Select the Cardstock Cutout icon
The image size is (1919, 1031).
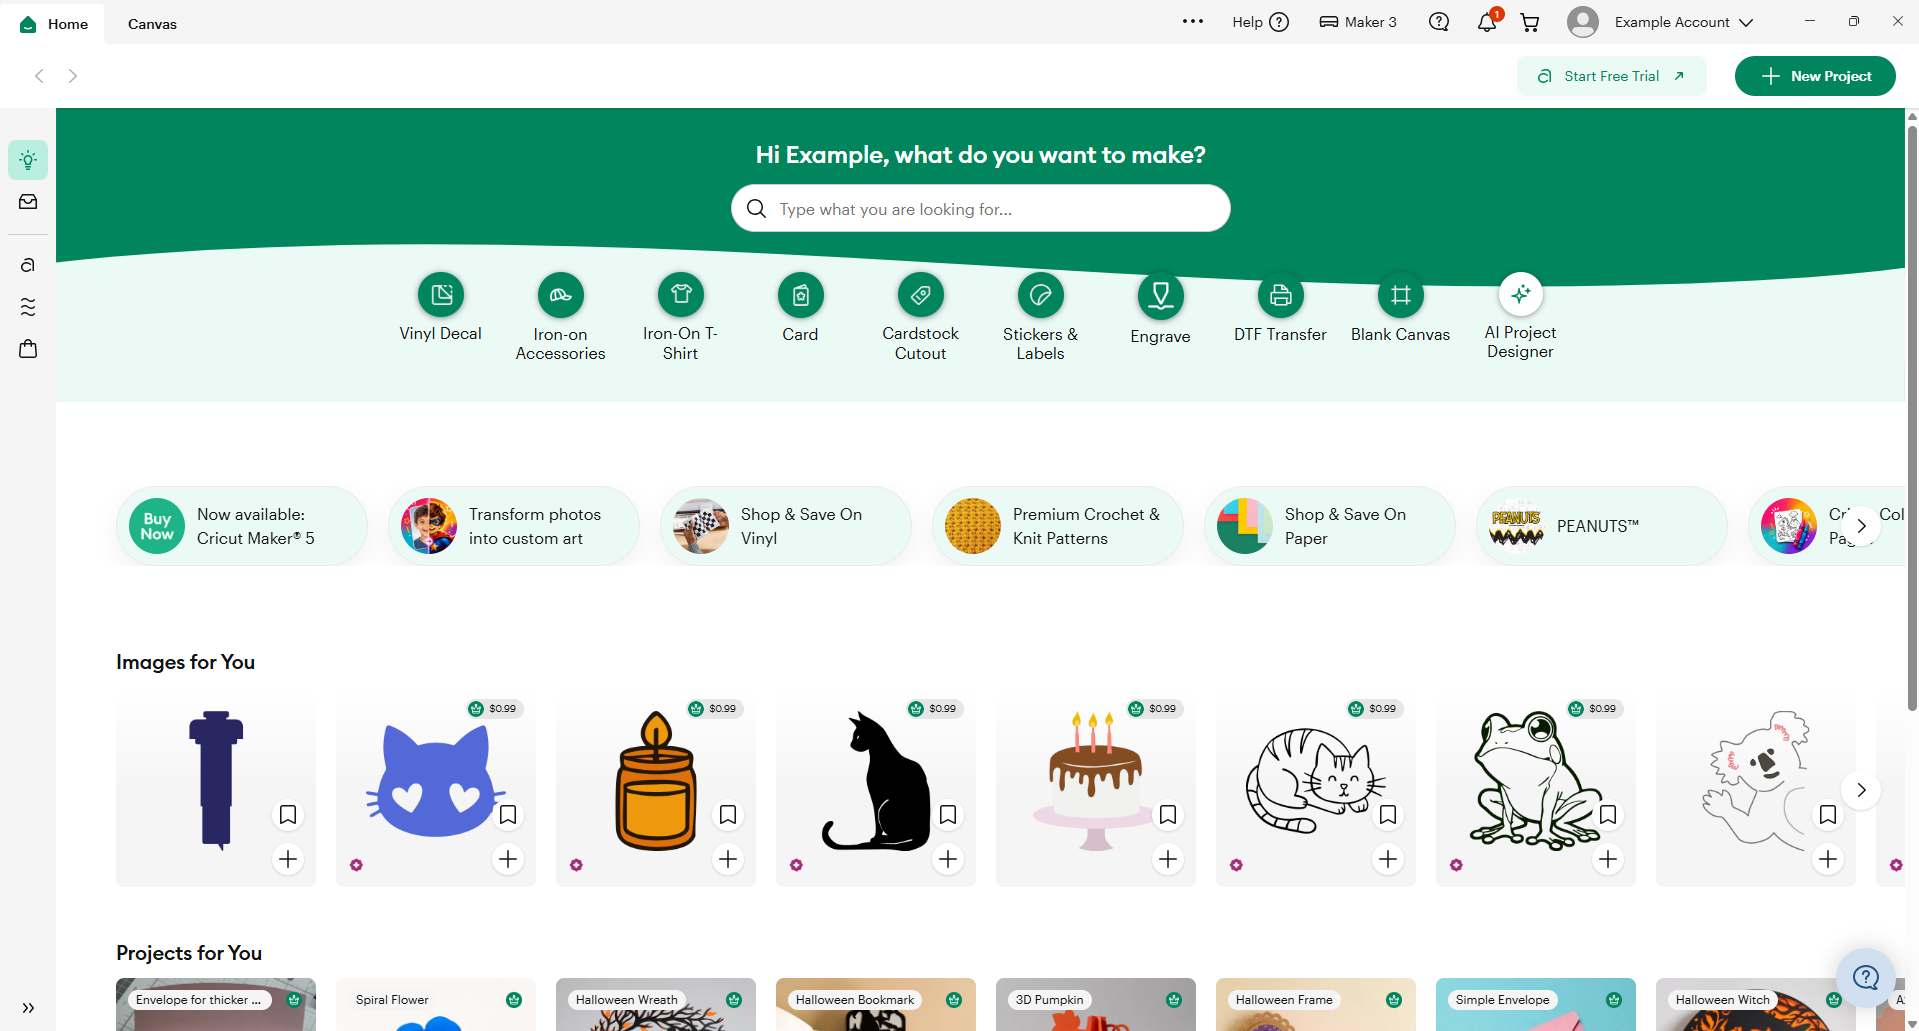[921, 294]
